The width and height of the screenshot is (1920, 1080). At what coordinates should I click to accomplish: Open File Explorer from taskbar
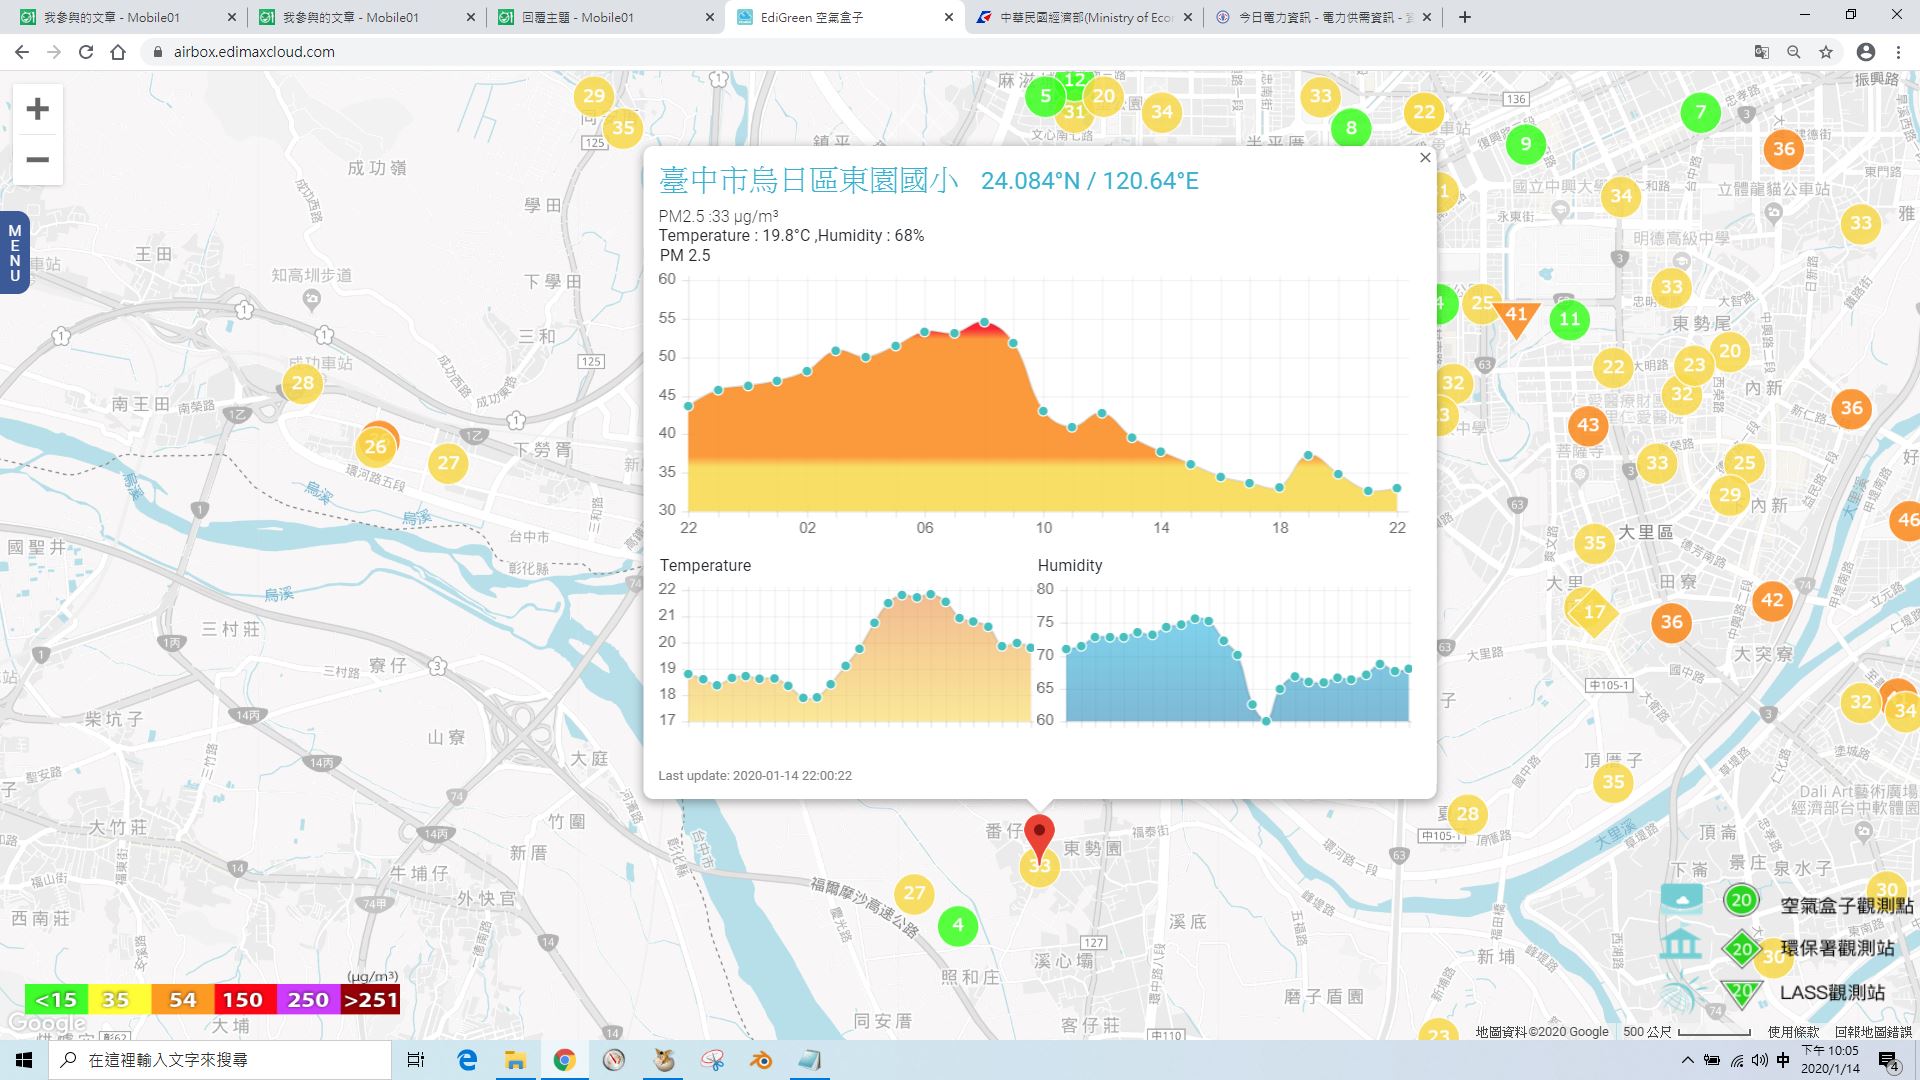(x=515, y=1060)
